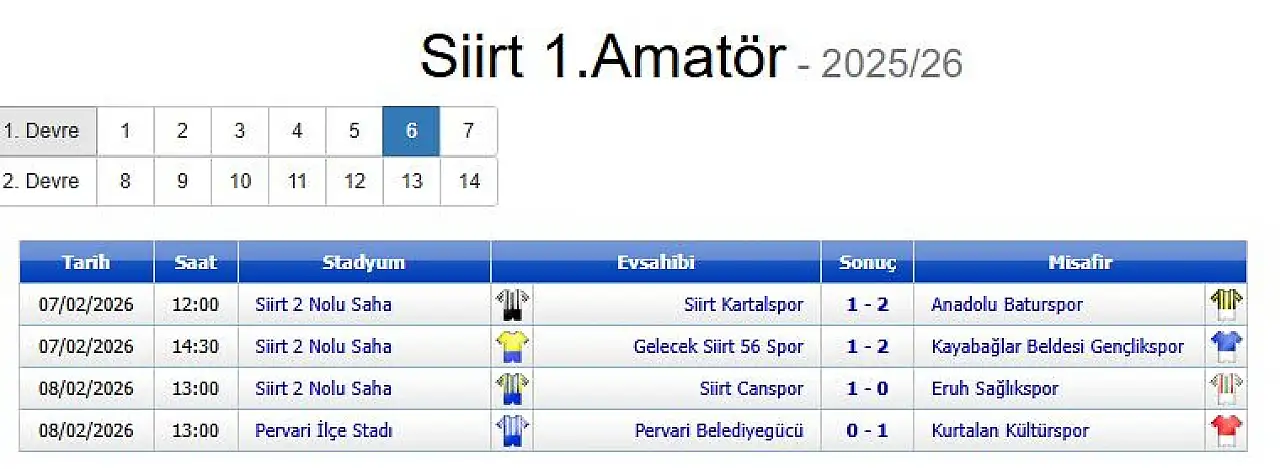Click Kurtalan Kültürspor's red jersey icon
The image size is (1280, 469).
point(1225,430)
